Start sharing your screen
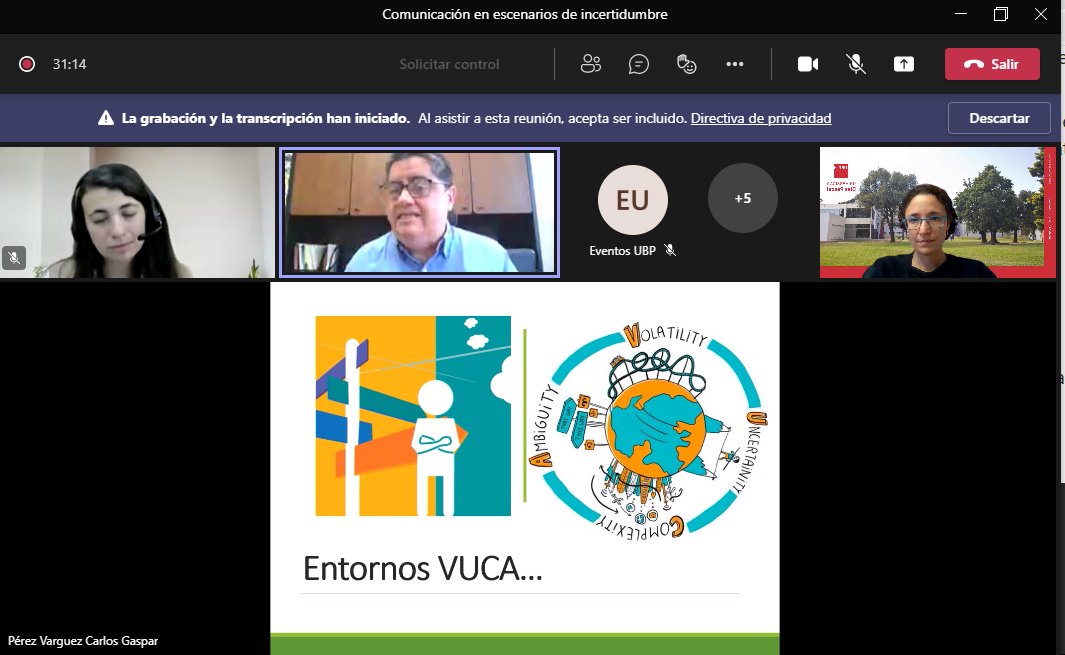 click(903, 63)
